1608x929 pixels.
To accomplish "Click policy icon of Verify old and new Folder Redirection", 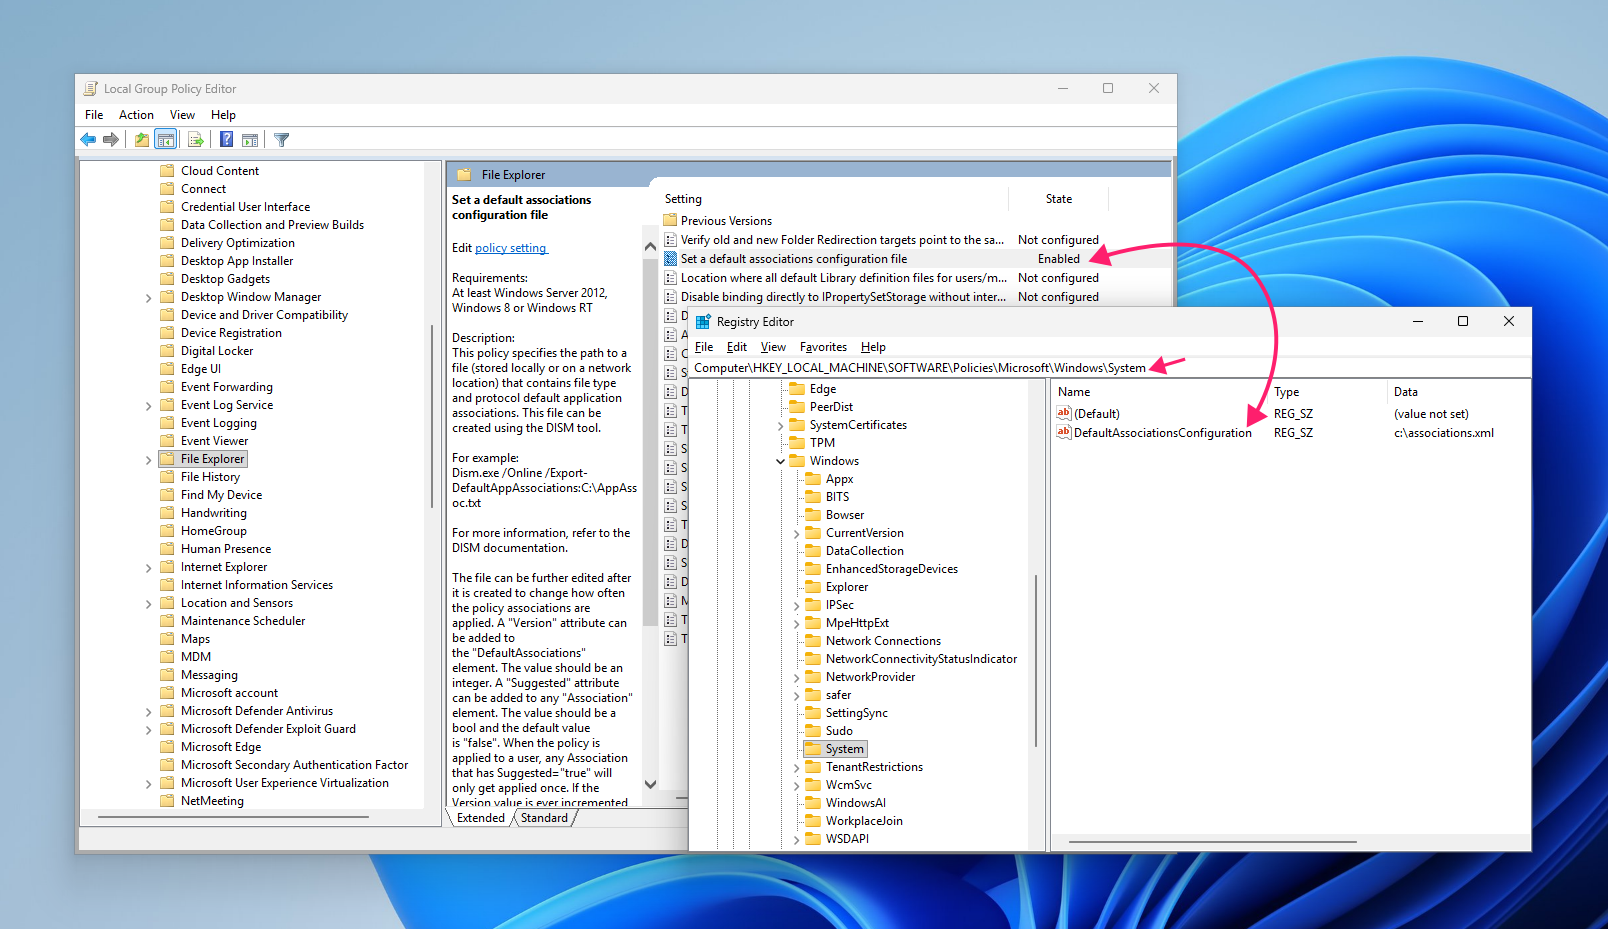I will coord(671,239).
